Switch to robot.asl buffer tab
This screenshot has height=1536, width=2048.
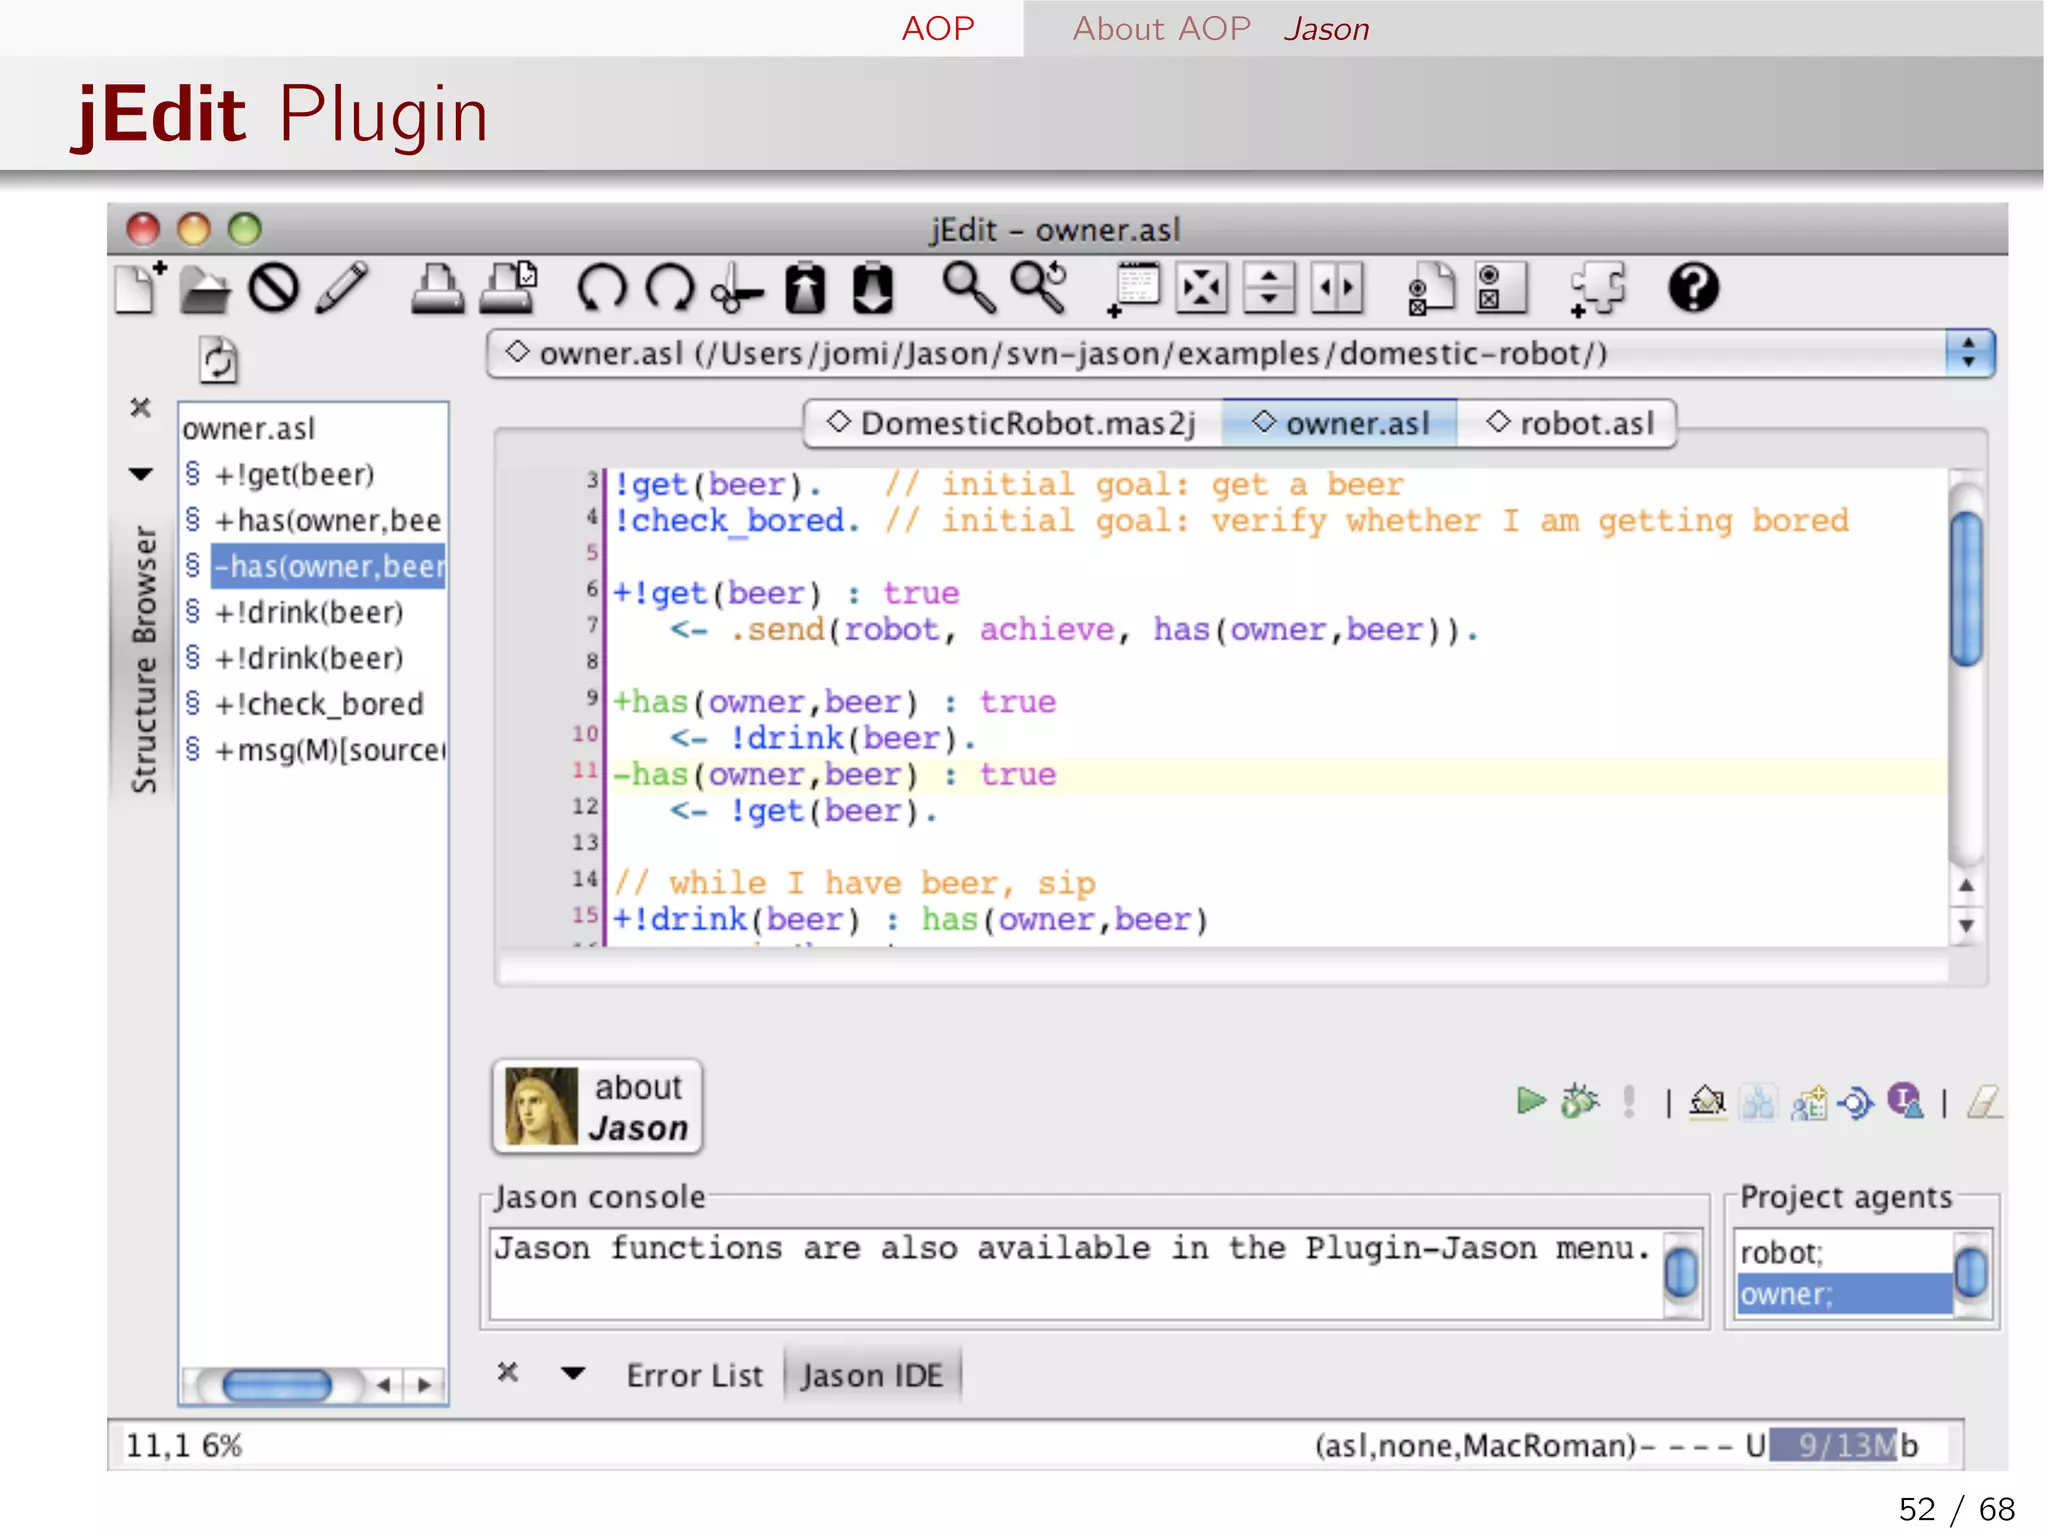1568,423
